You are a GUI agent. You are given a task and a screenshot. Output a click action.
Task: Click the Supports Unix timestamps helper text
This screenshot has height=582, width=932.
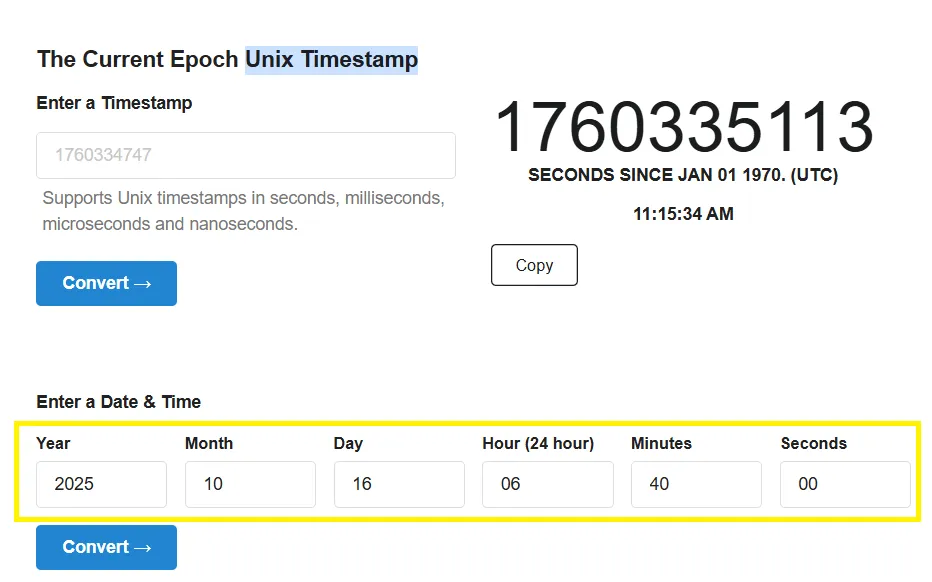click(x=243, y=211)
